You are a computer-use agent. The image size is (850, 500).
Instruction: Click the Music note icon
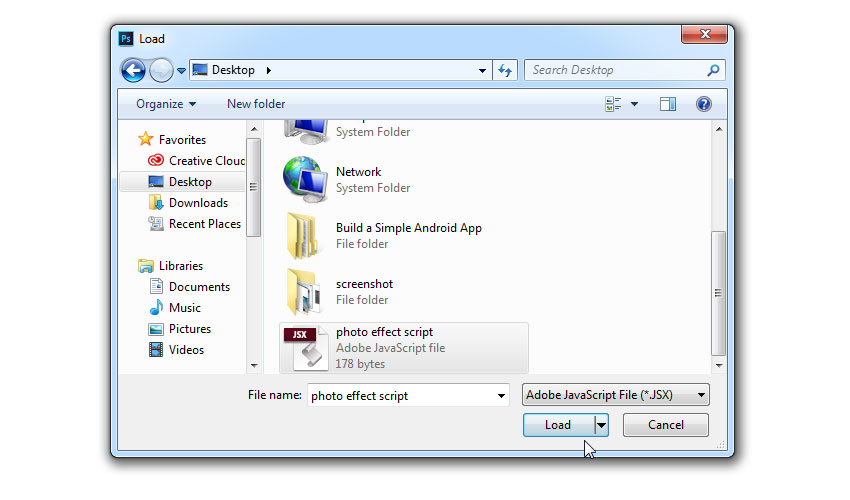156,307
